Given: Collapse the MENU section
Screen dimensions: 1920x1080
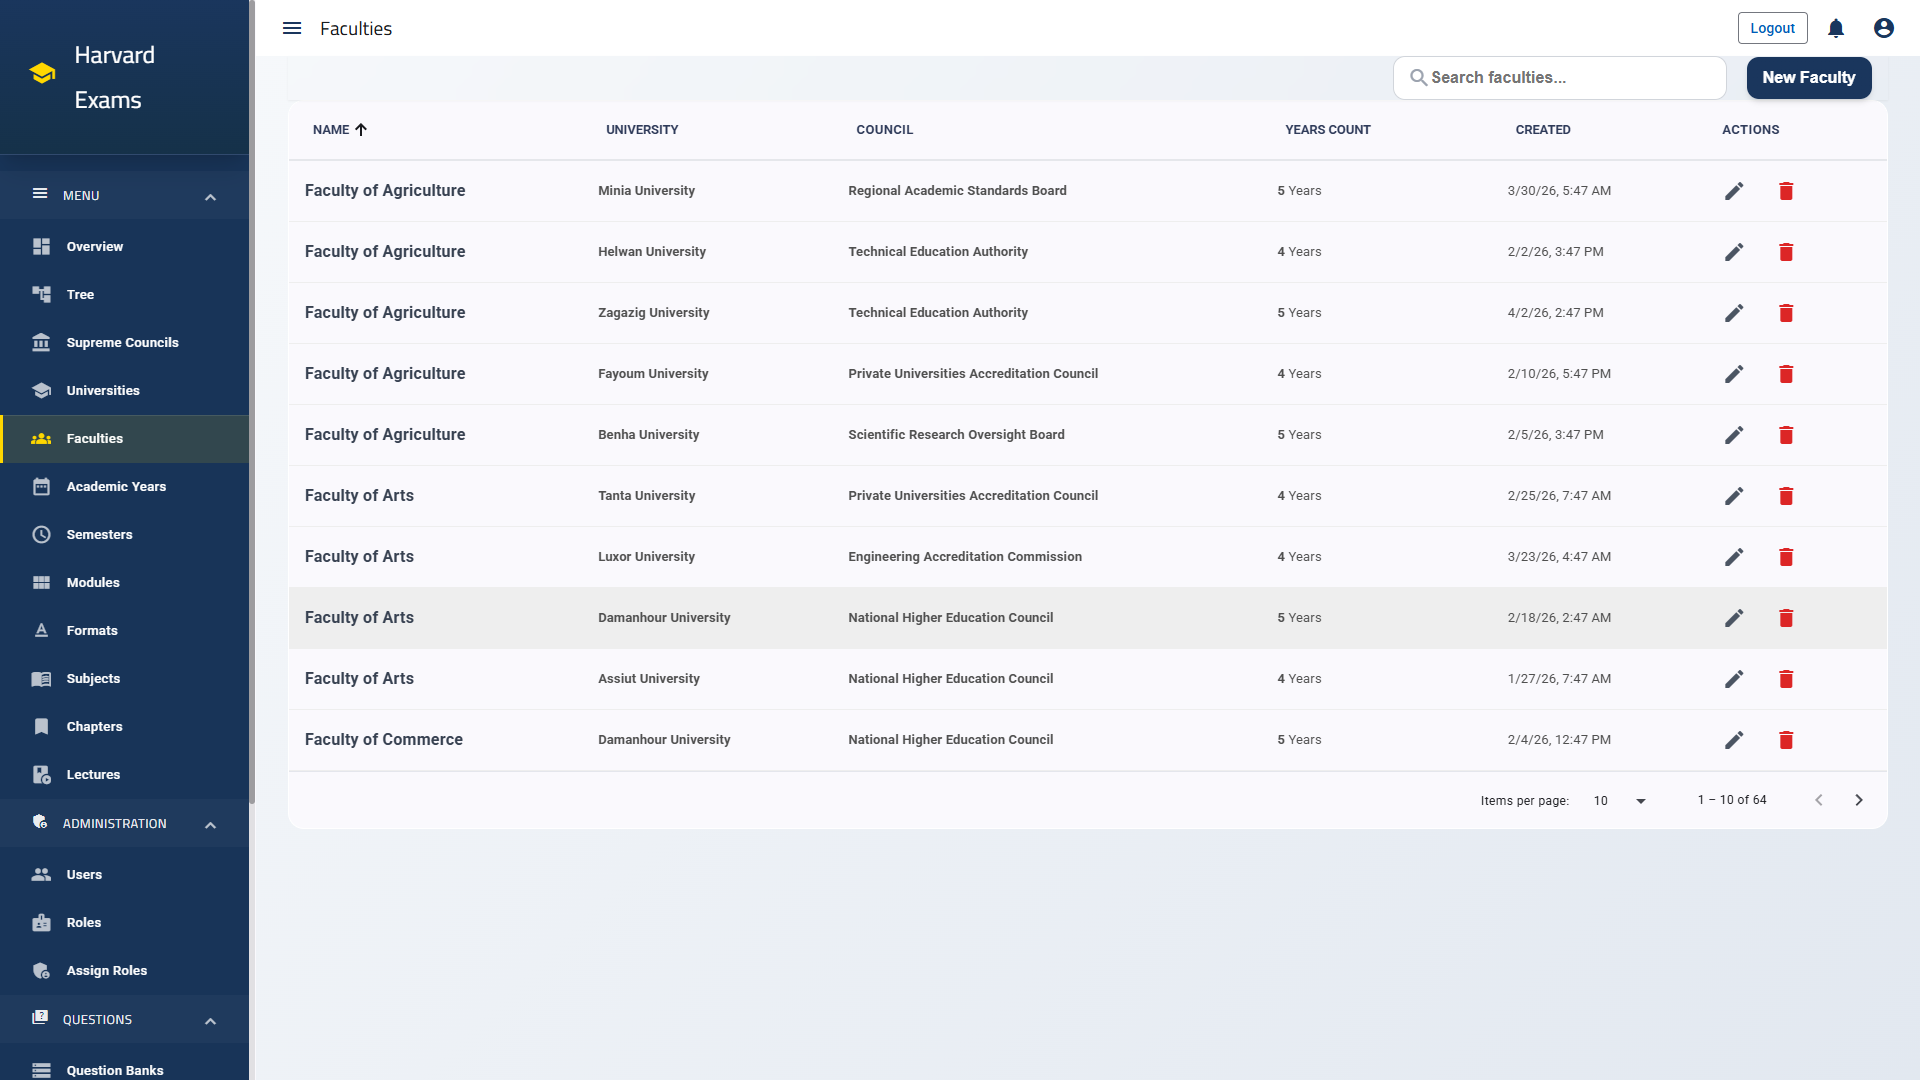Looking at the screenshot, I should pyautogui.click(x=210, y=196).
